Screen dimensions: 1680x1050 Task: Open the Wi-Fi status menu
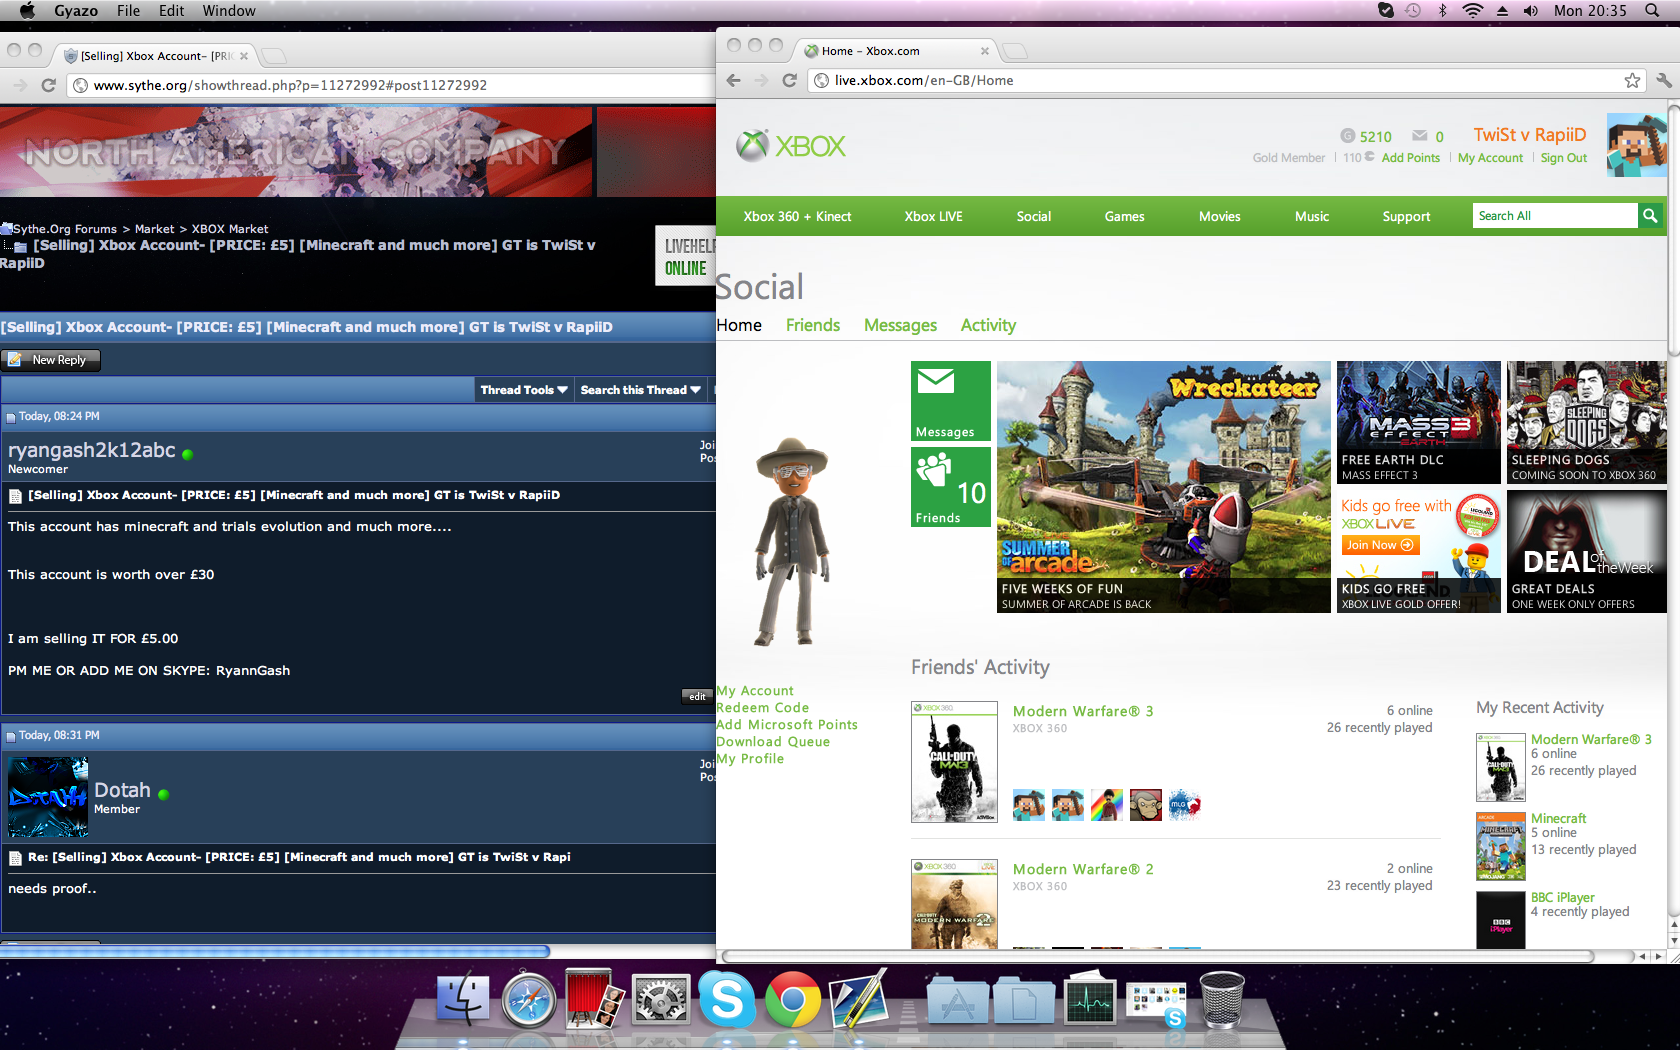point(1472,10)
